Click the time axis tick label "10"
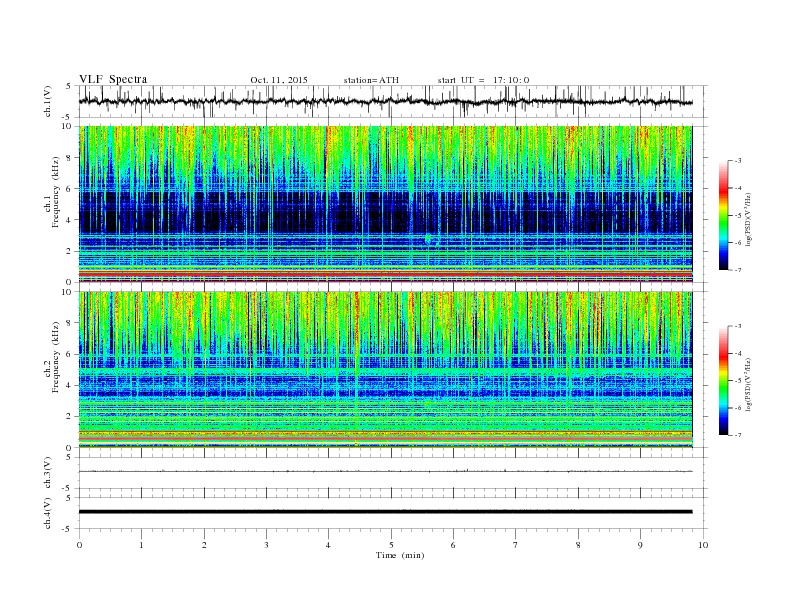 [703, 545]
